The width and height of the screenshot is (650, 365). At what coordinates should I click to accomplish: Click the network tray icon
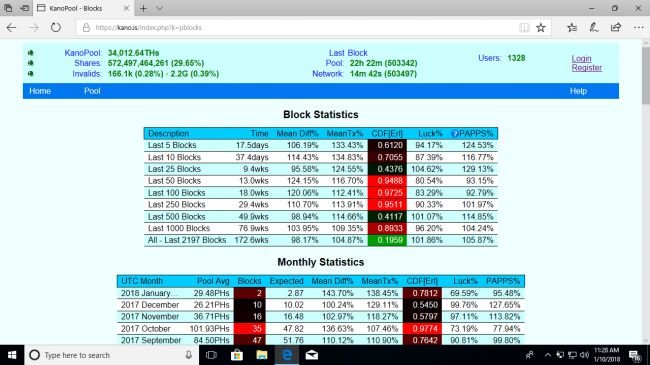point(572,355)
